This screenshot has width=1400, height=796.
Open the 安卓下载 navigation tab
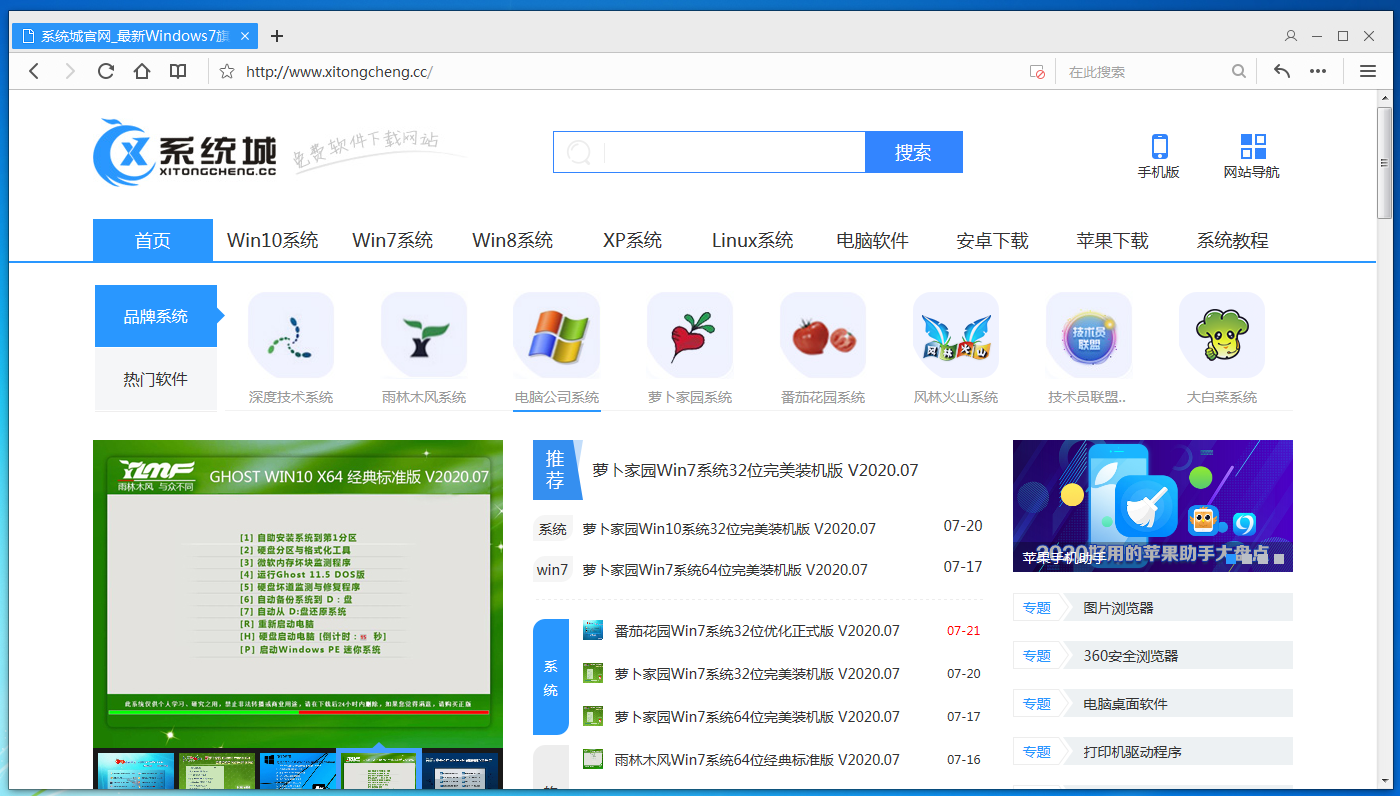coord(993,240)
